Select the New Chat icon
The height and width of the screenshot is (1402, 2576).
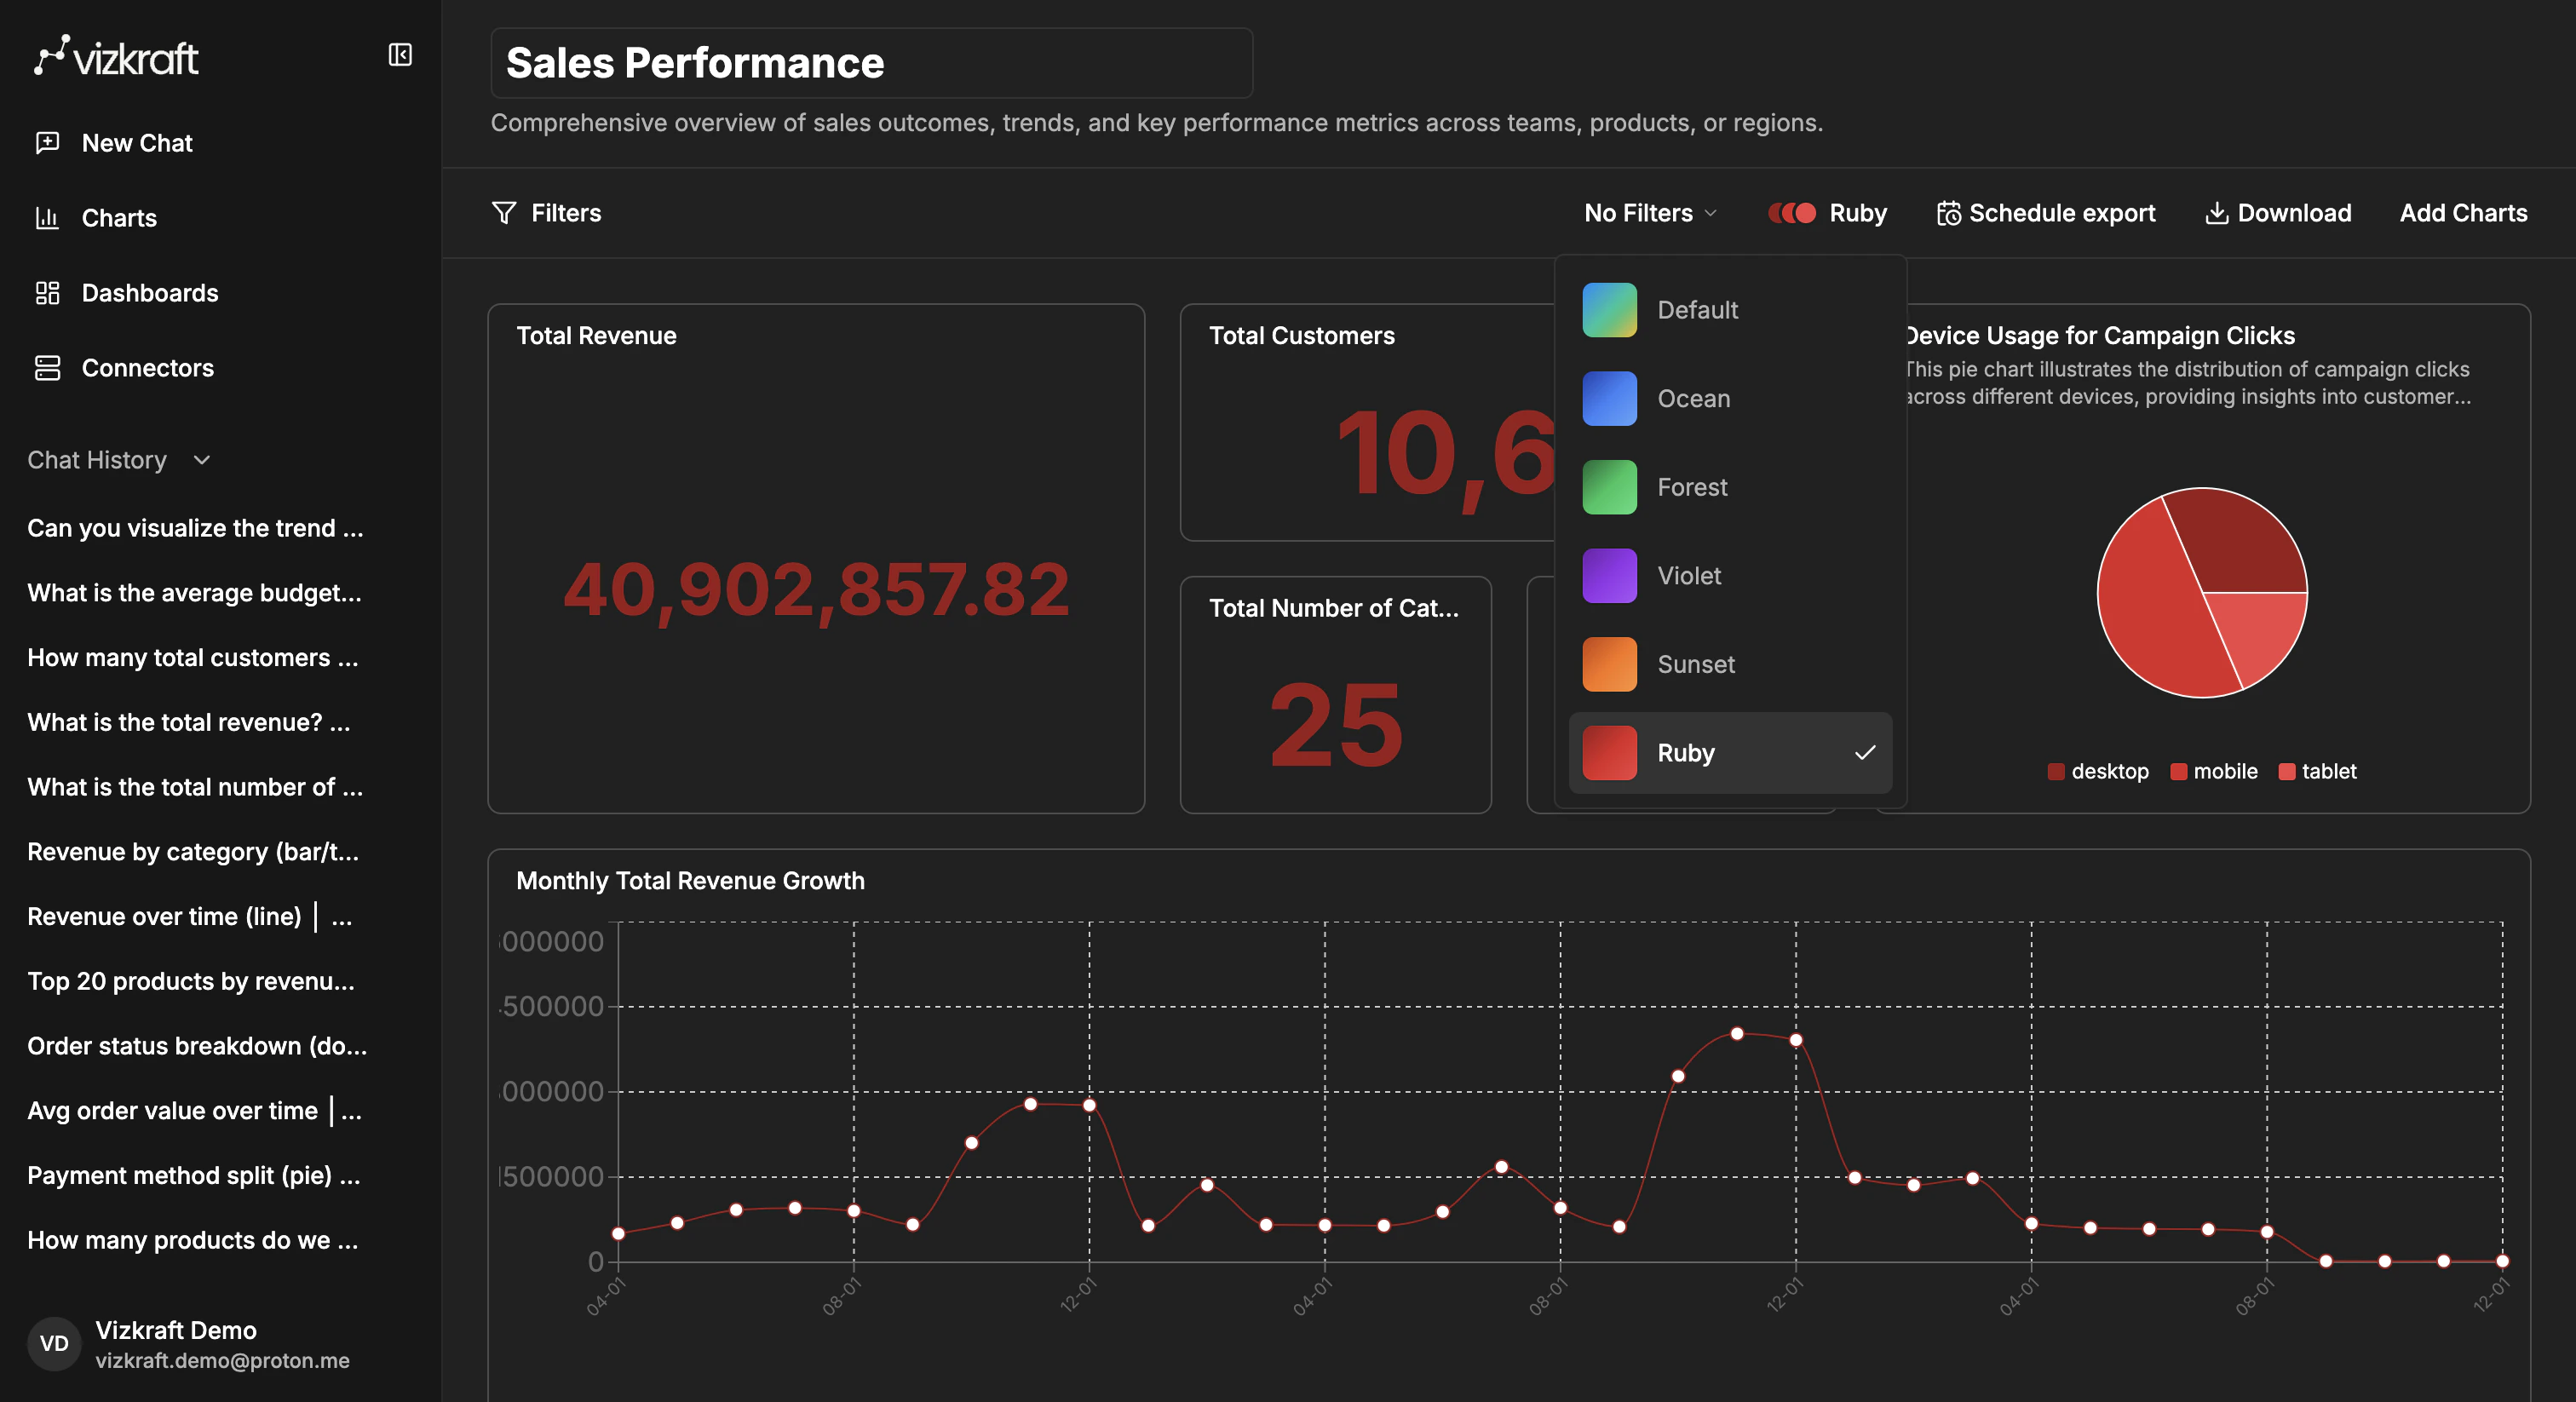pos(47,142)
